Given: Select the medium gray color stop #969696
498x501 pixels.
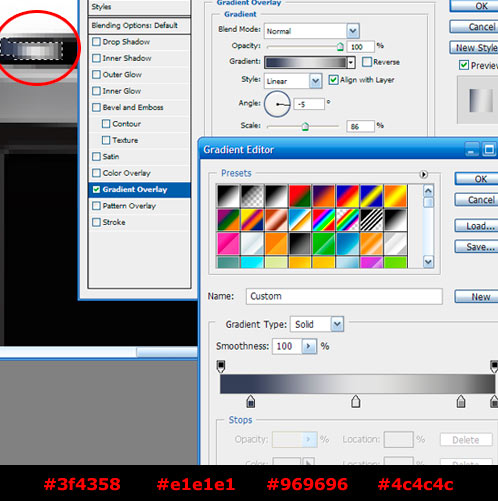Looking at the screenshot, I should 461,401.
